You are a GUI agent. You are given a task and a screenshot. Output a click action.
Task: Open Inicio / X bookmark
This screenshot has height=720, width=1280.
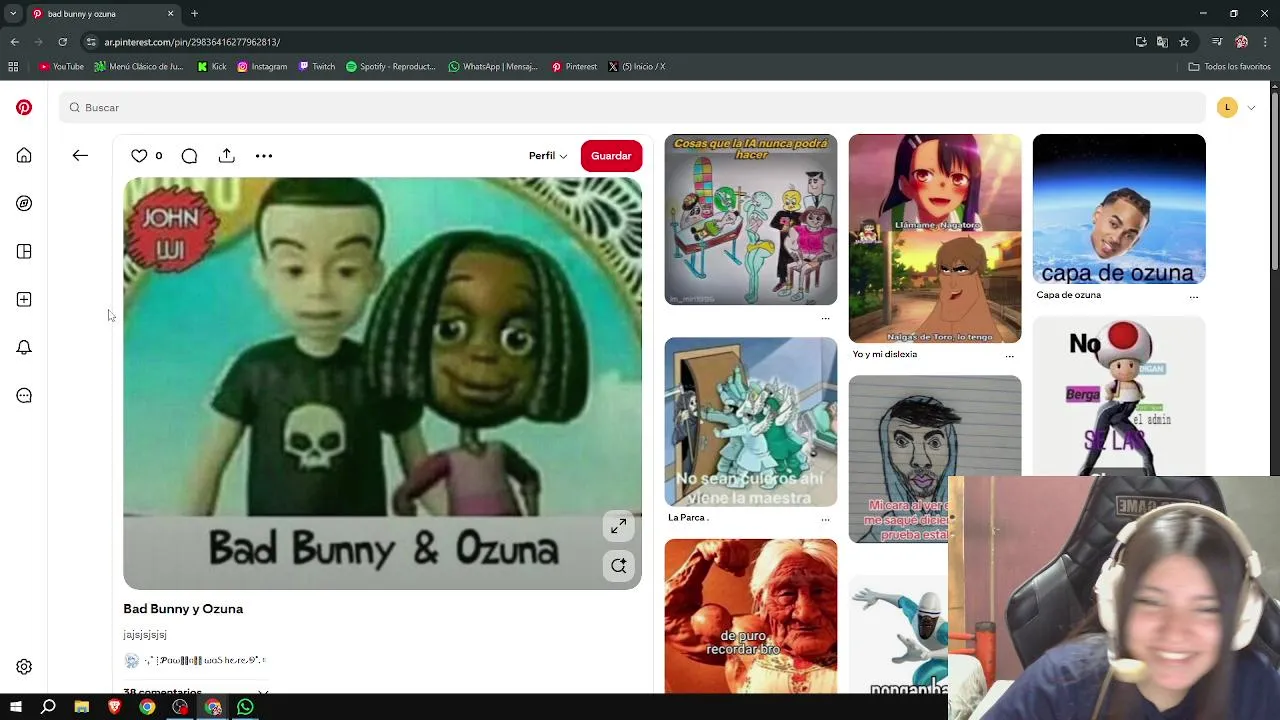coord(637,67)
